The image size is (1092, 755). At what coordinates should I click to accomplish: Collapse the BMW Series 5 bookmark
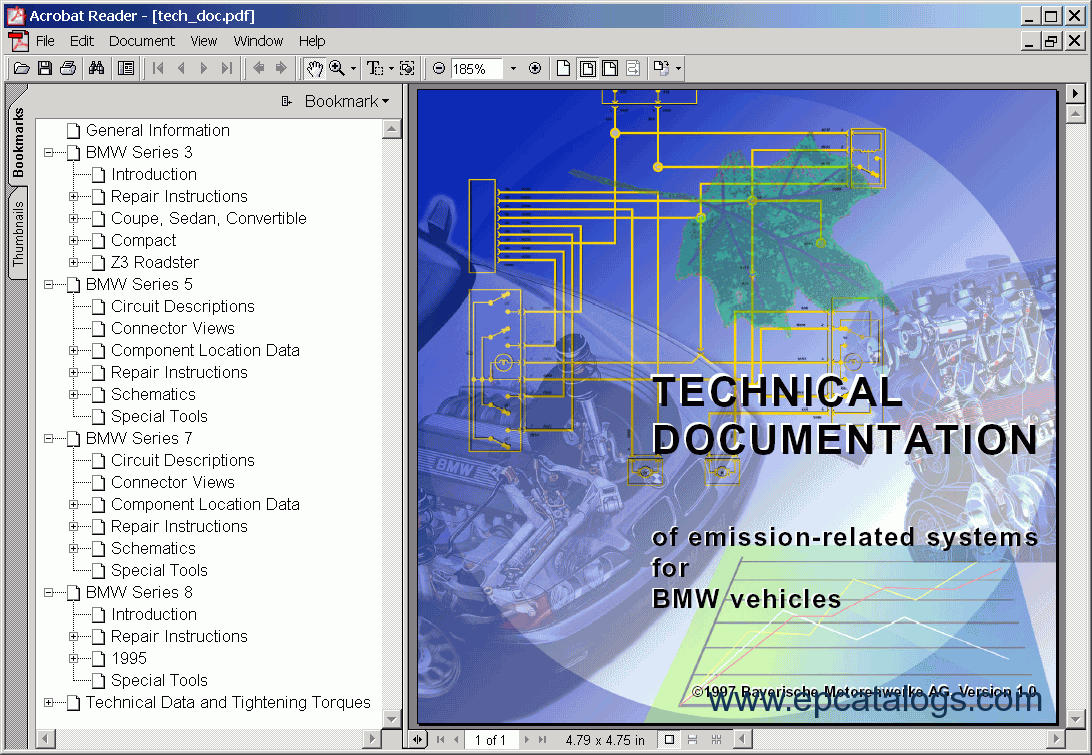click(49, 285)
